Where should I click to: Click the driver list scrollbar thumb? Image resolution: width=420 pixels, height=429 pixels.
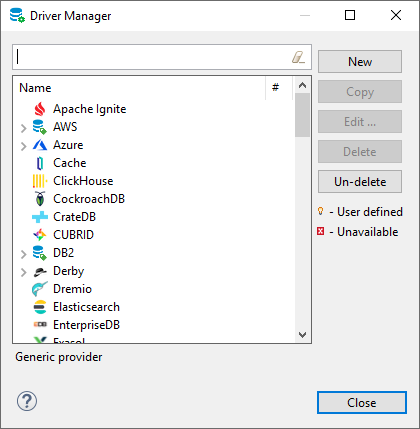pyautogui.click(x=302, y=115)
